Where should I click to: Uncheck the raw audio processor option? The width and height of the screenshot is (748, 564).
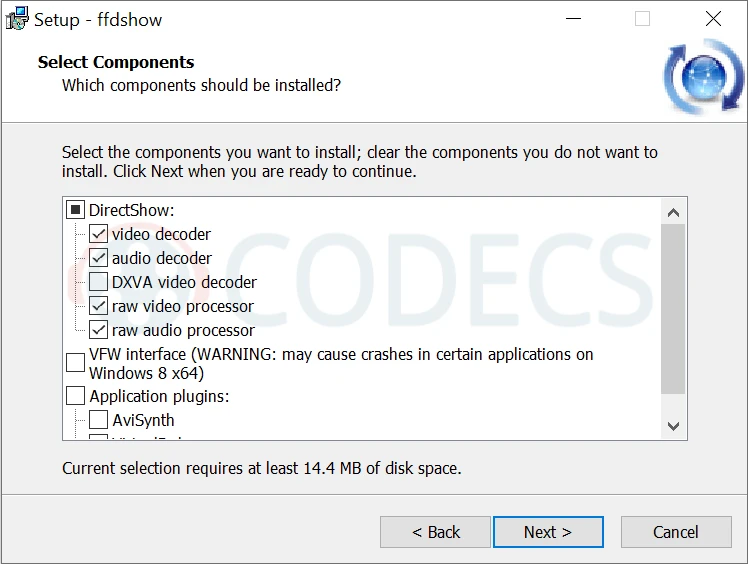[99, 330]
